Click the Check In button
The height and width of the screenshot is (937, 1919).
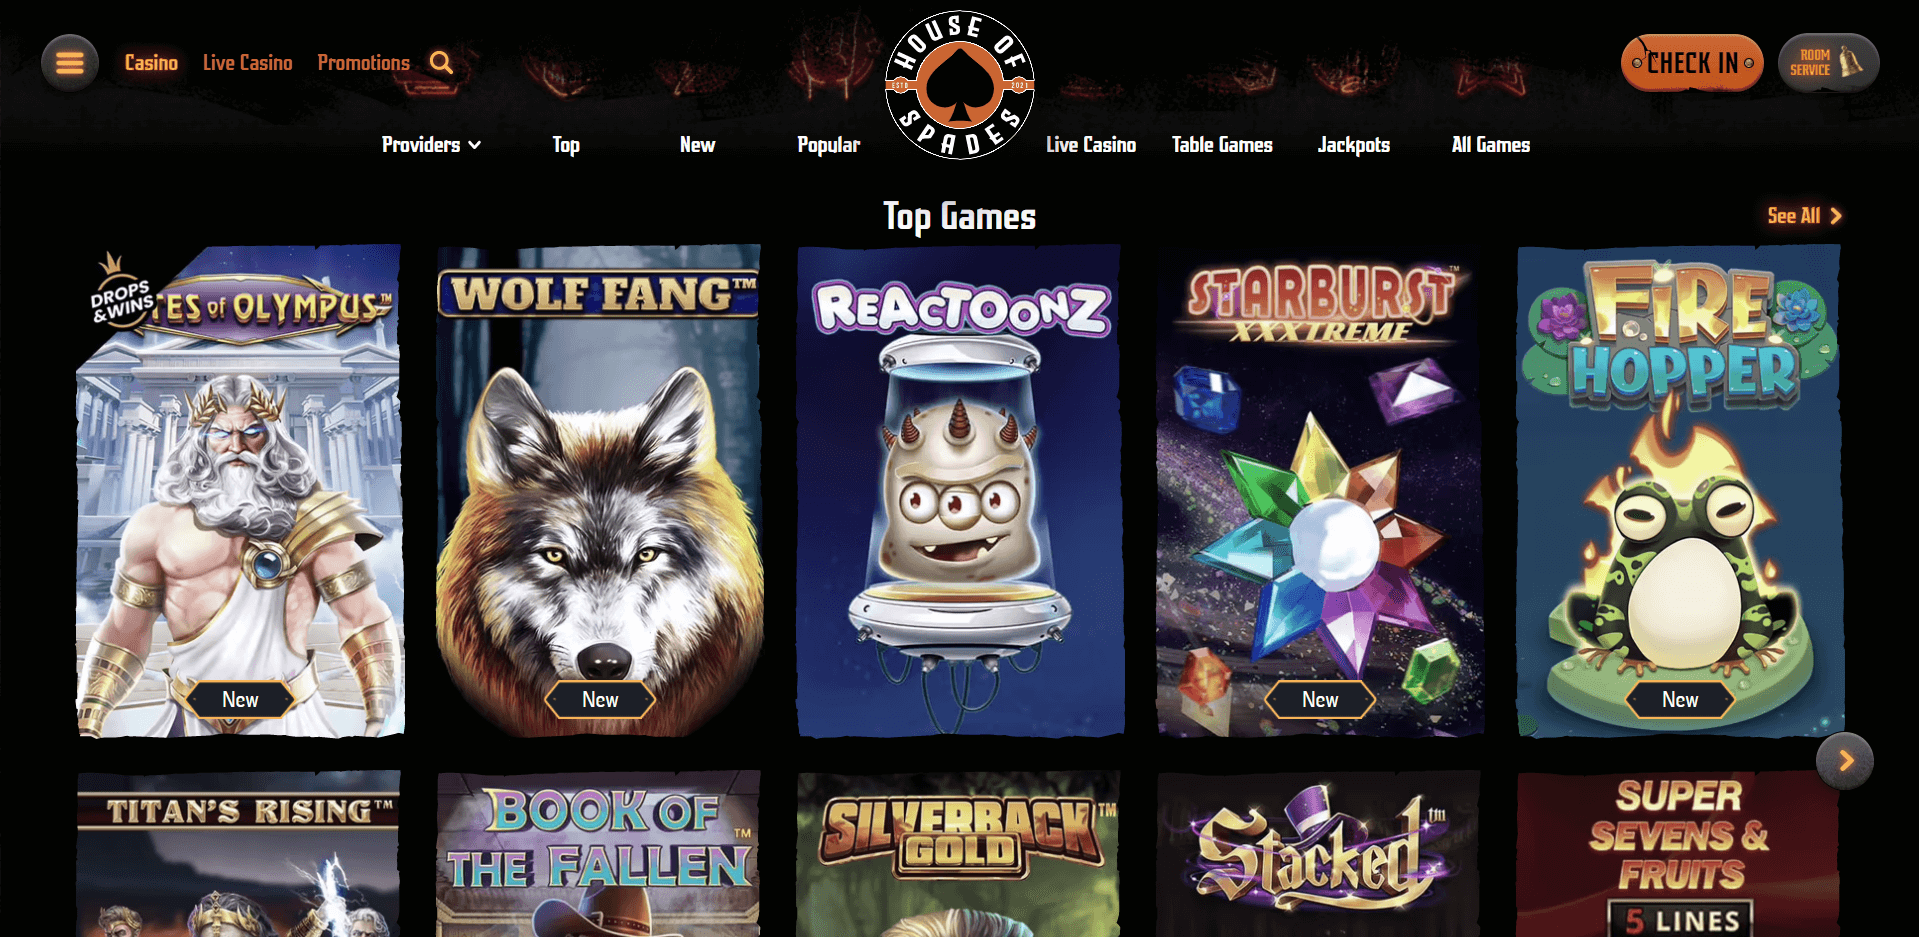point(1692,63)
